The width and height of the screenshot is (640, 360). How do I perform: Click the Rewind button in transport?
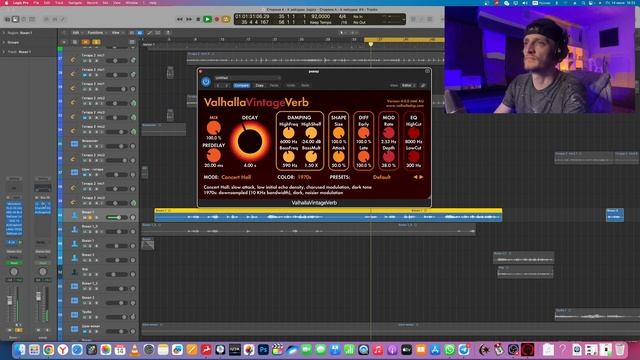(x=180, y=19)
